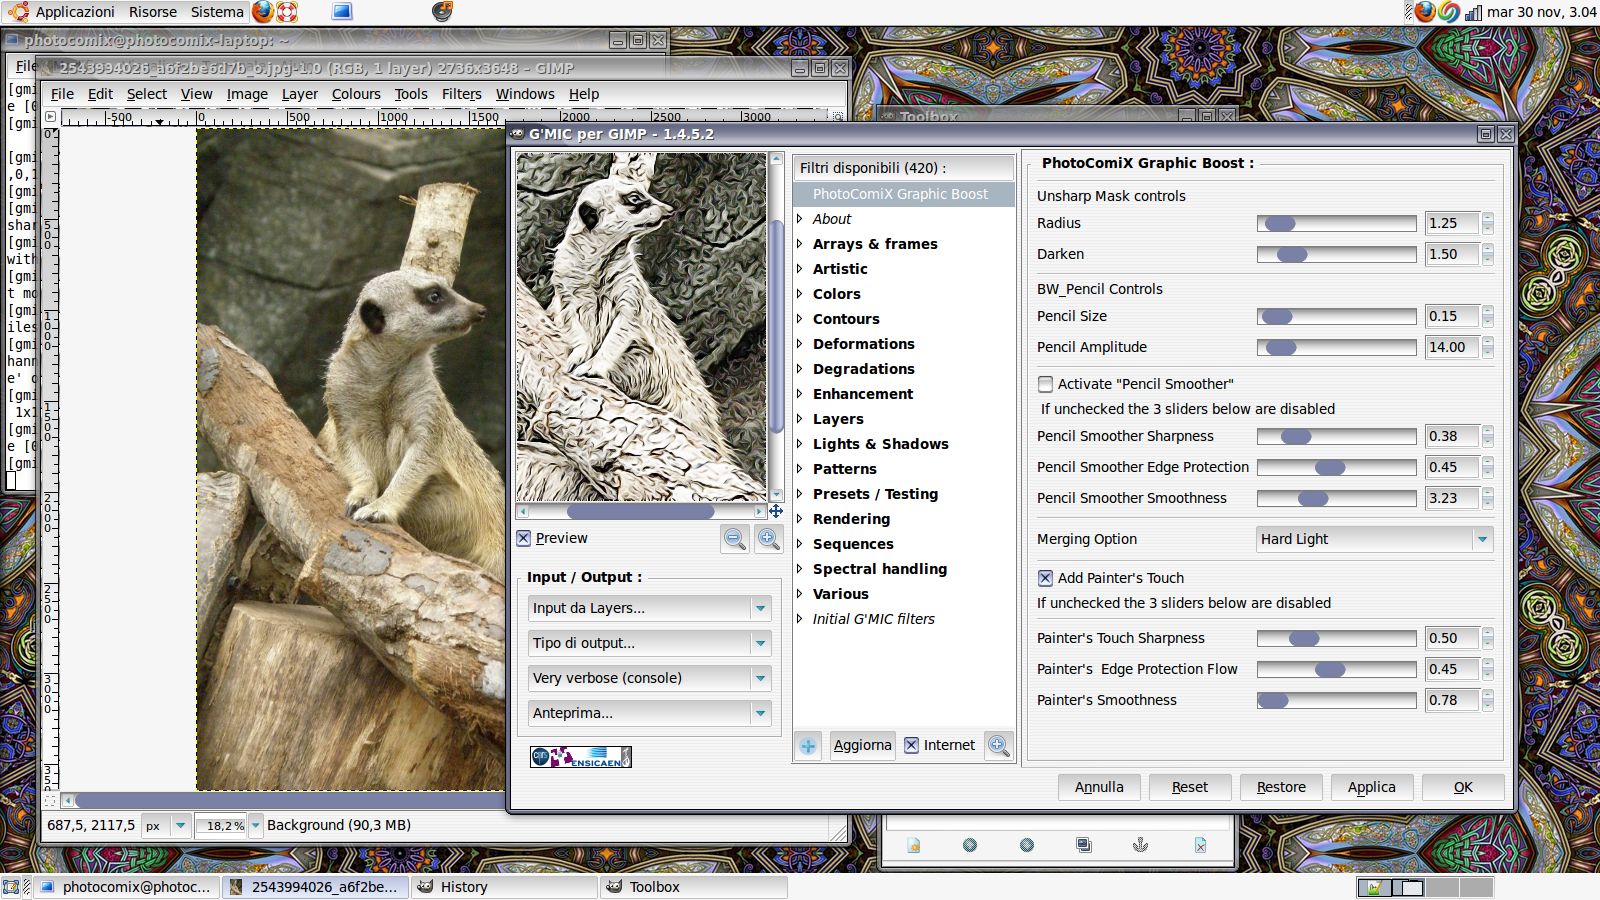
Task: Open the GIMP Filters menu
Action: pyautogui.click(x=461, y=94)
